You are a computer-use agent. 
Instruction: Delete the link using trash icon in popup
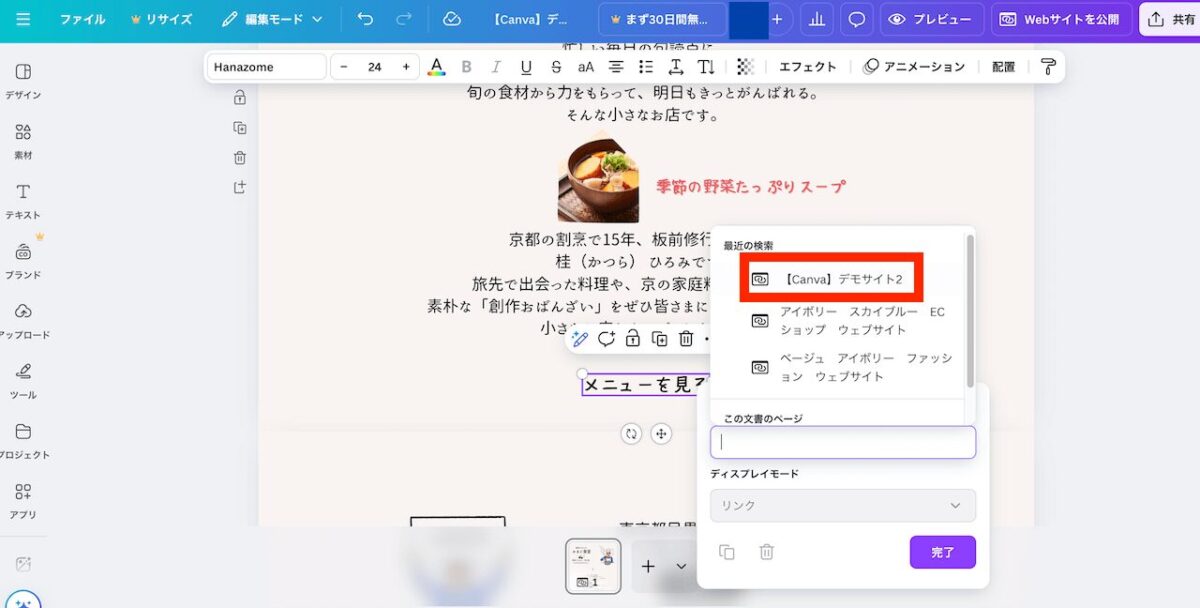766,552
